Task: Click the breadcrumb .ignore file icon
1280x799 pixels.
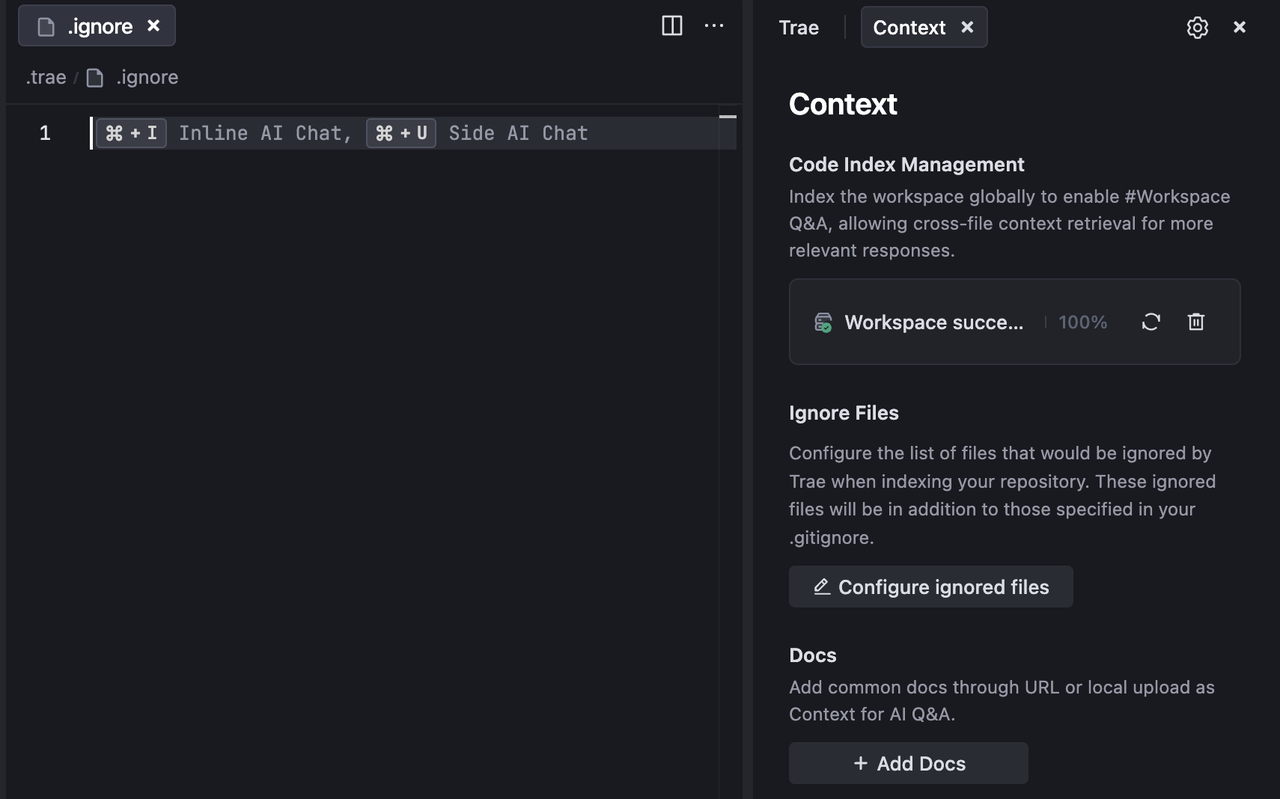Action: tap(95, 78)
